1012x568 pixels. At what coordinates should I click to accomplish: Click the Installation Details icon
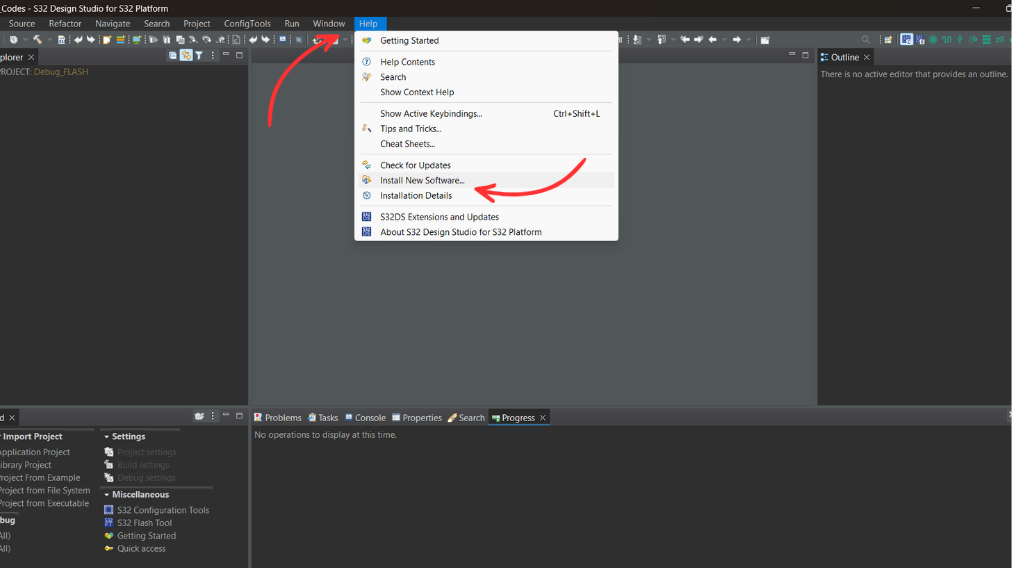[367, 196]
